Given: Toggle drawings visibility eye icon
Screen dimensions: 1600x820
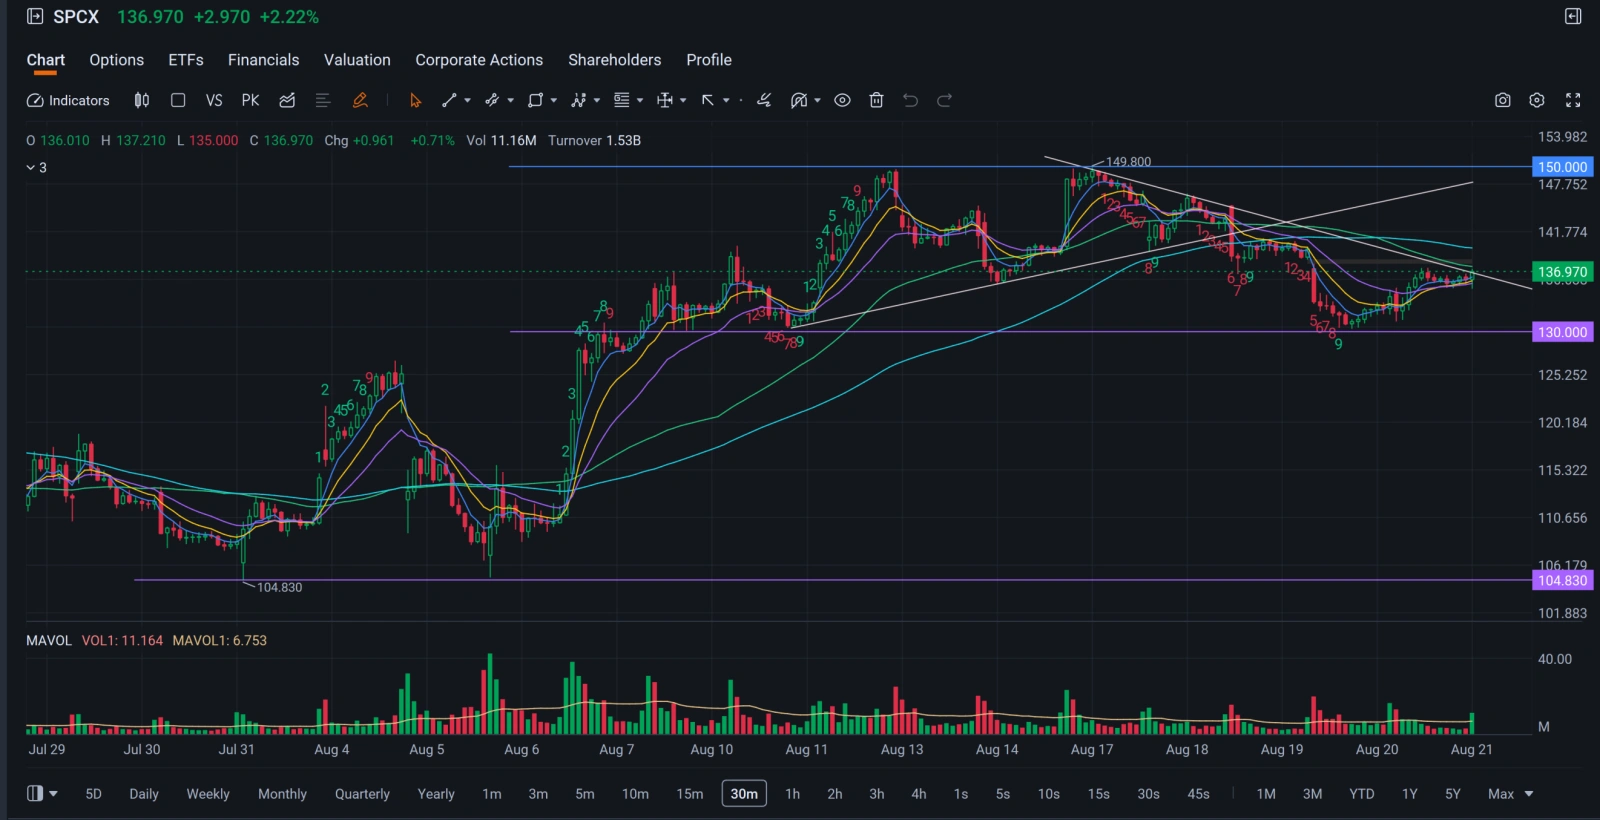Looking at the screenshot, I should pos(842,100).
